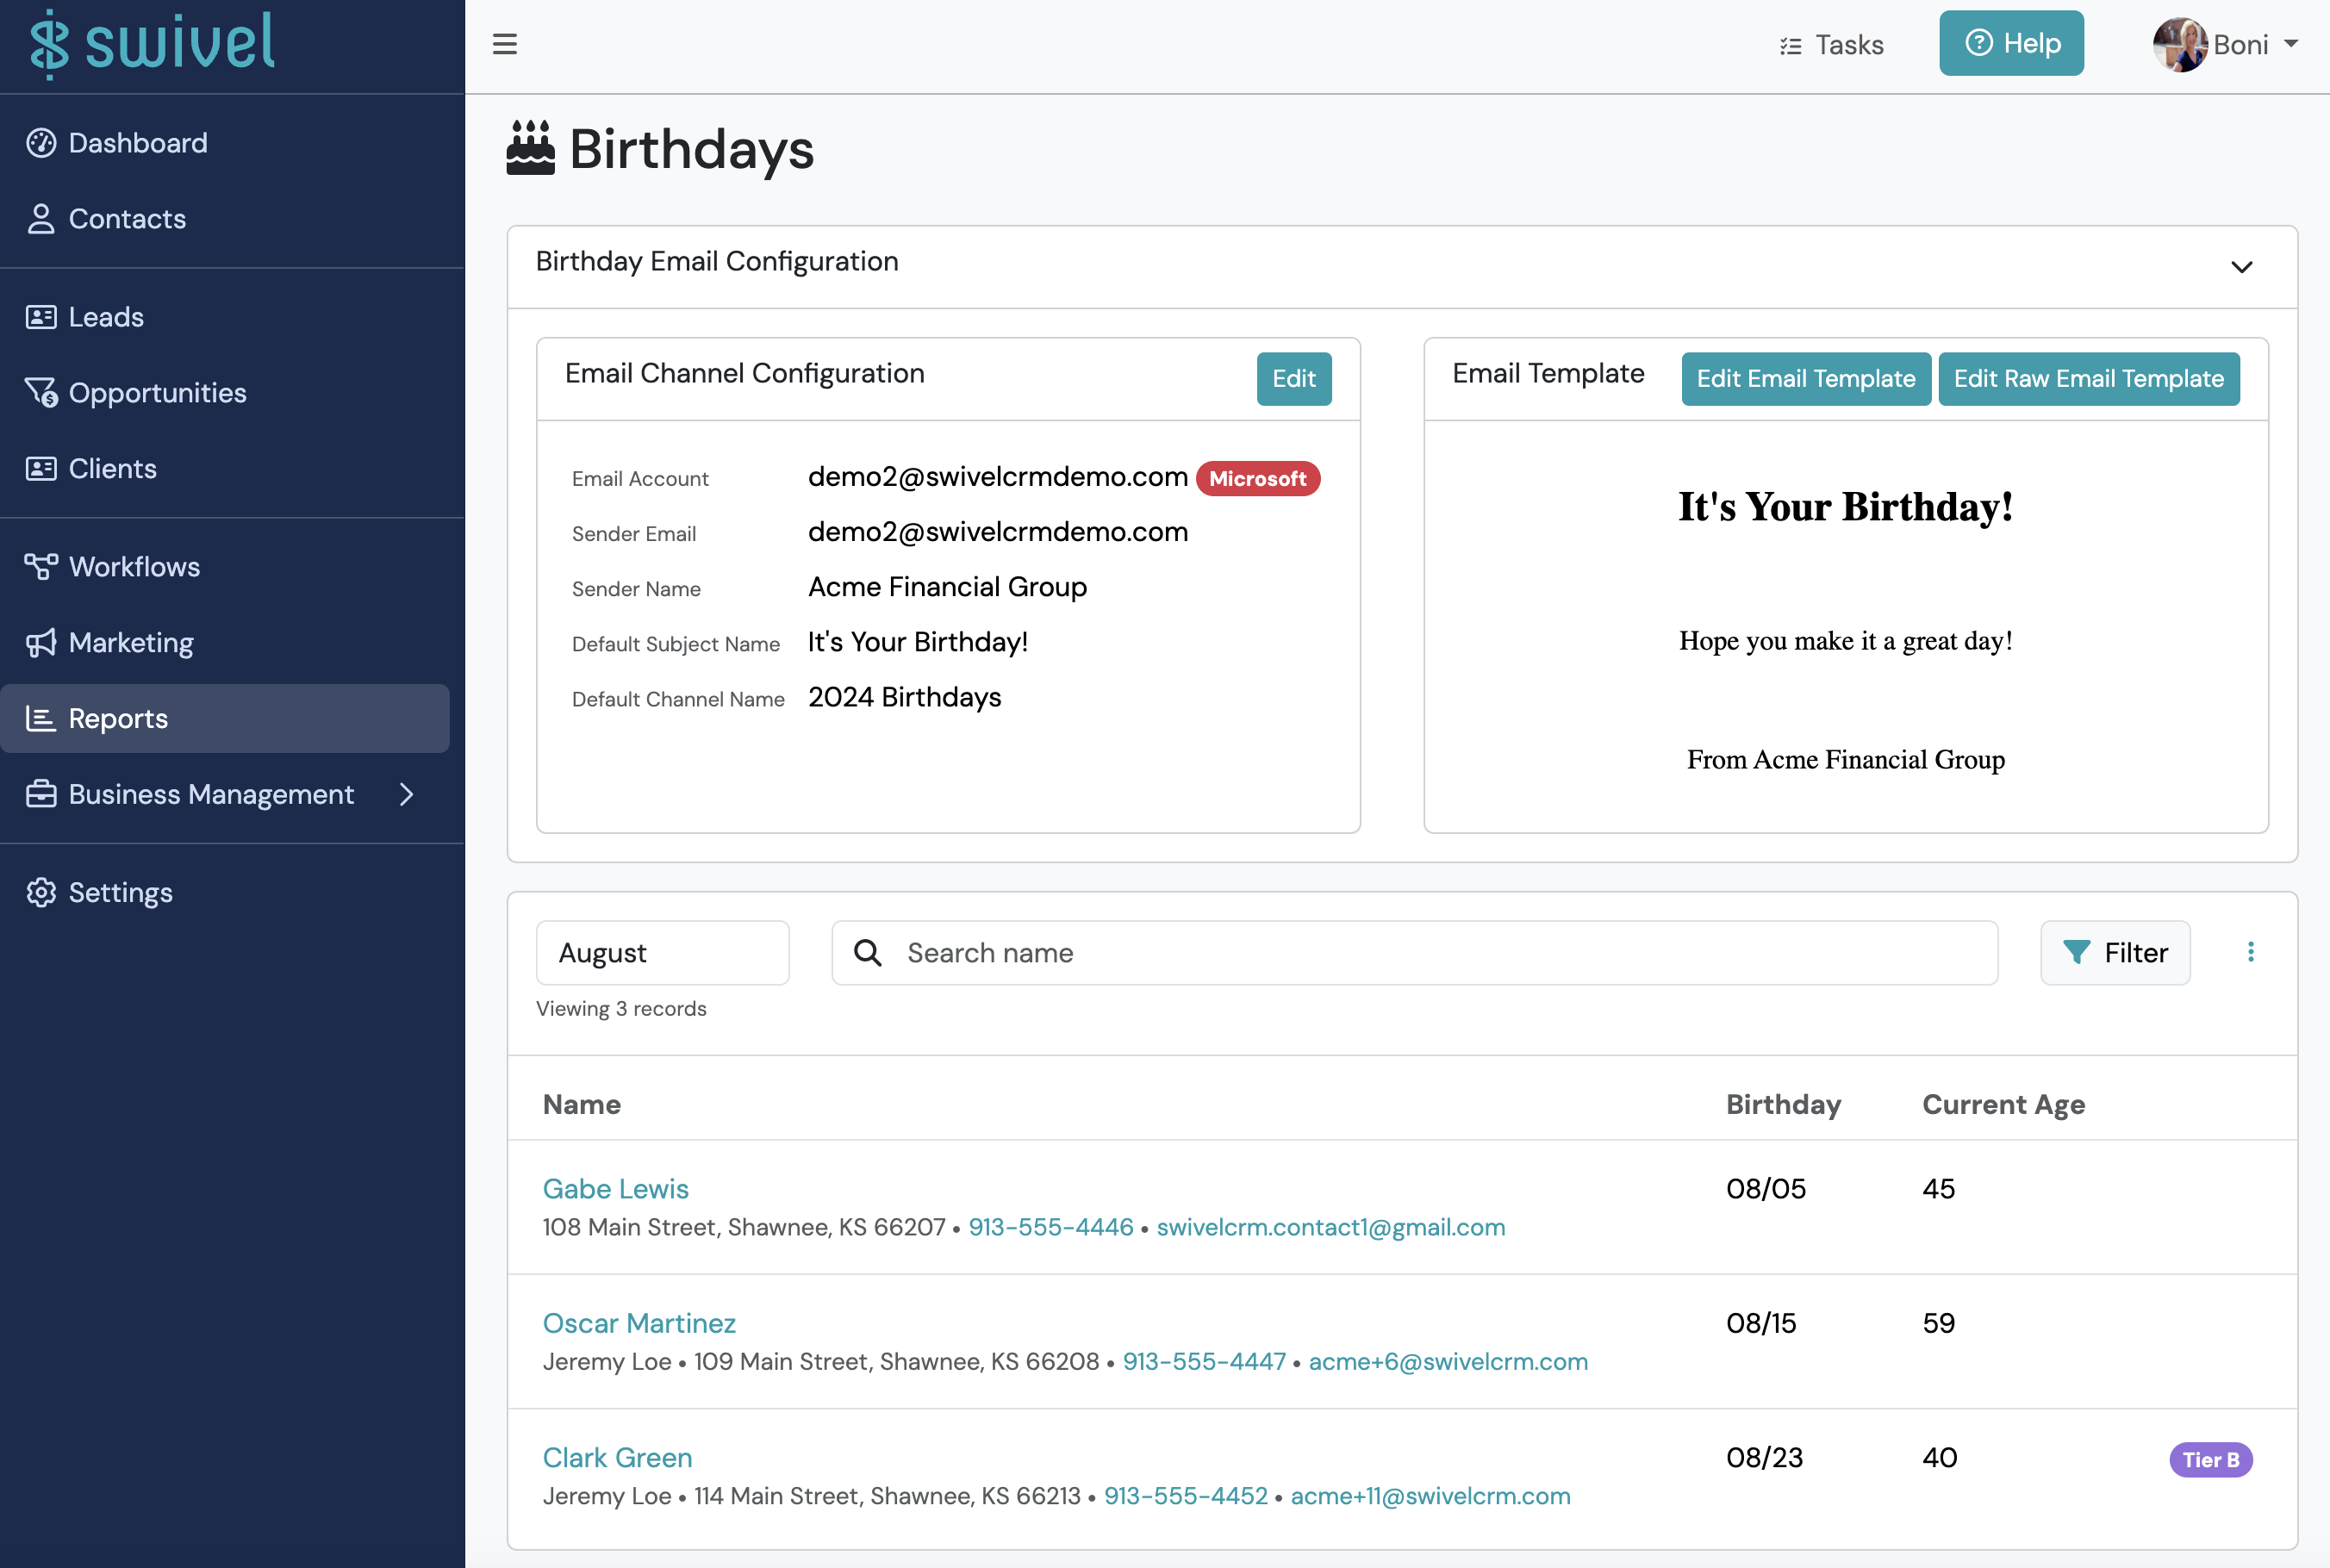Expand the Business Management submenu chevron
The width and height of the screenshot is (2330, 1568).
coord(406,794)
